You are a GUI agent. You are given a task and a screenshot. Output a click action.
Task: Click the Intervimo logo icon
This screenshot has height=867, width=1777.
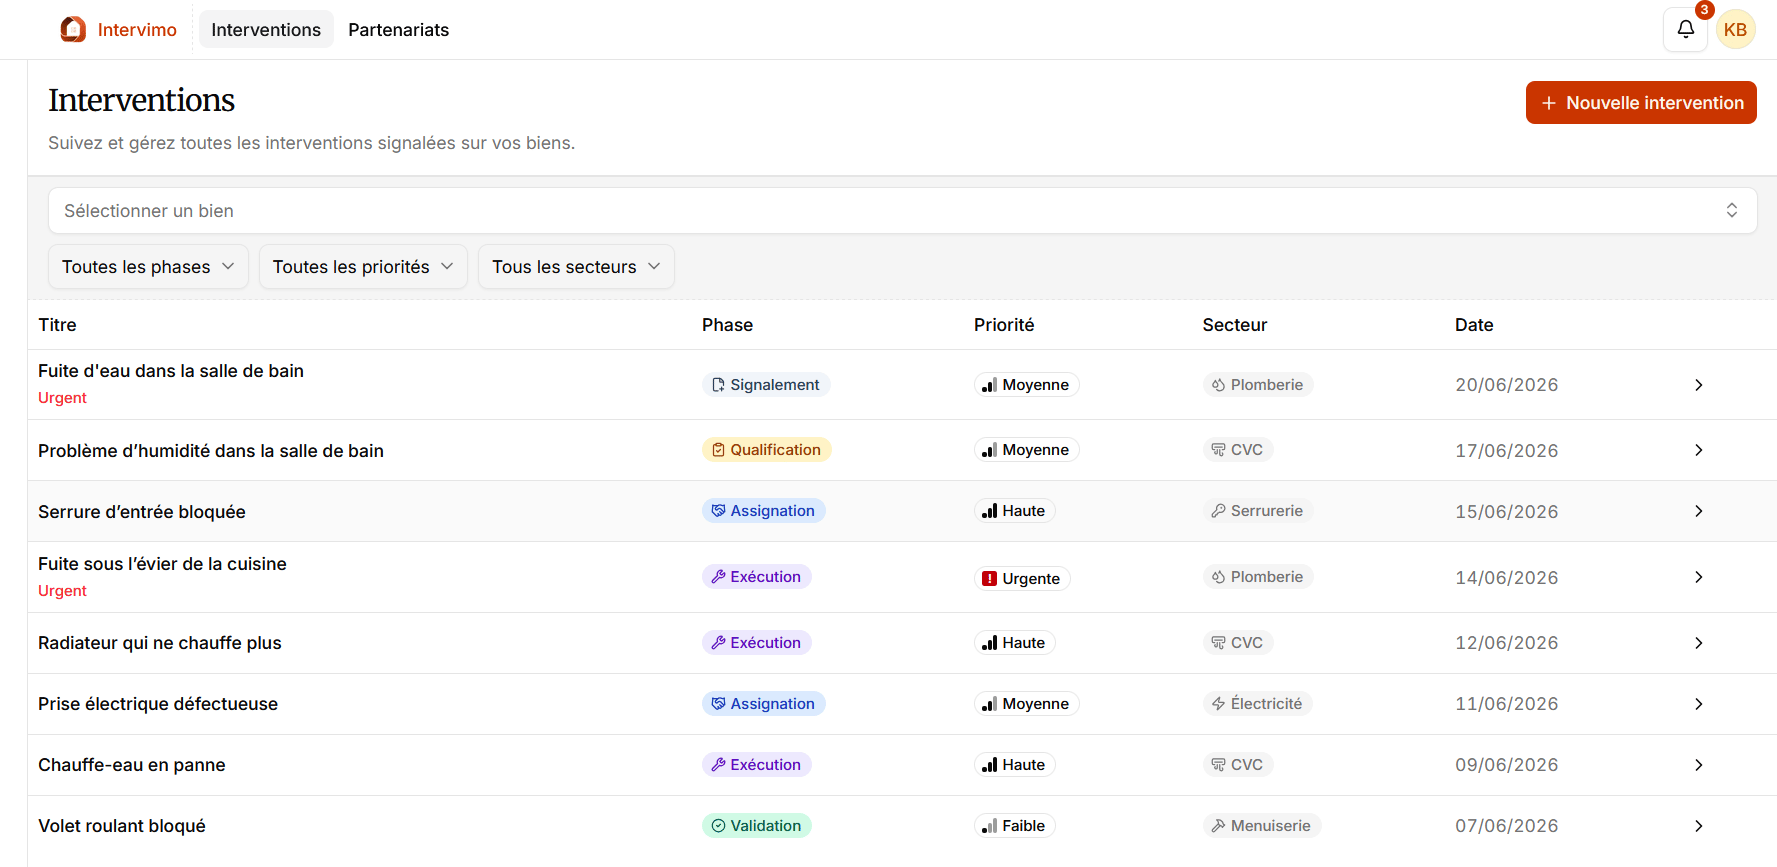pos(73,30)
